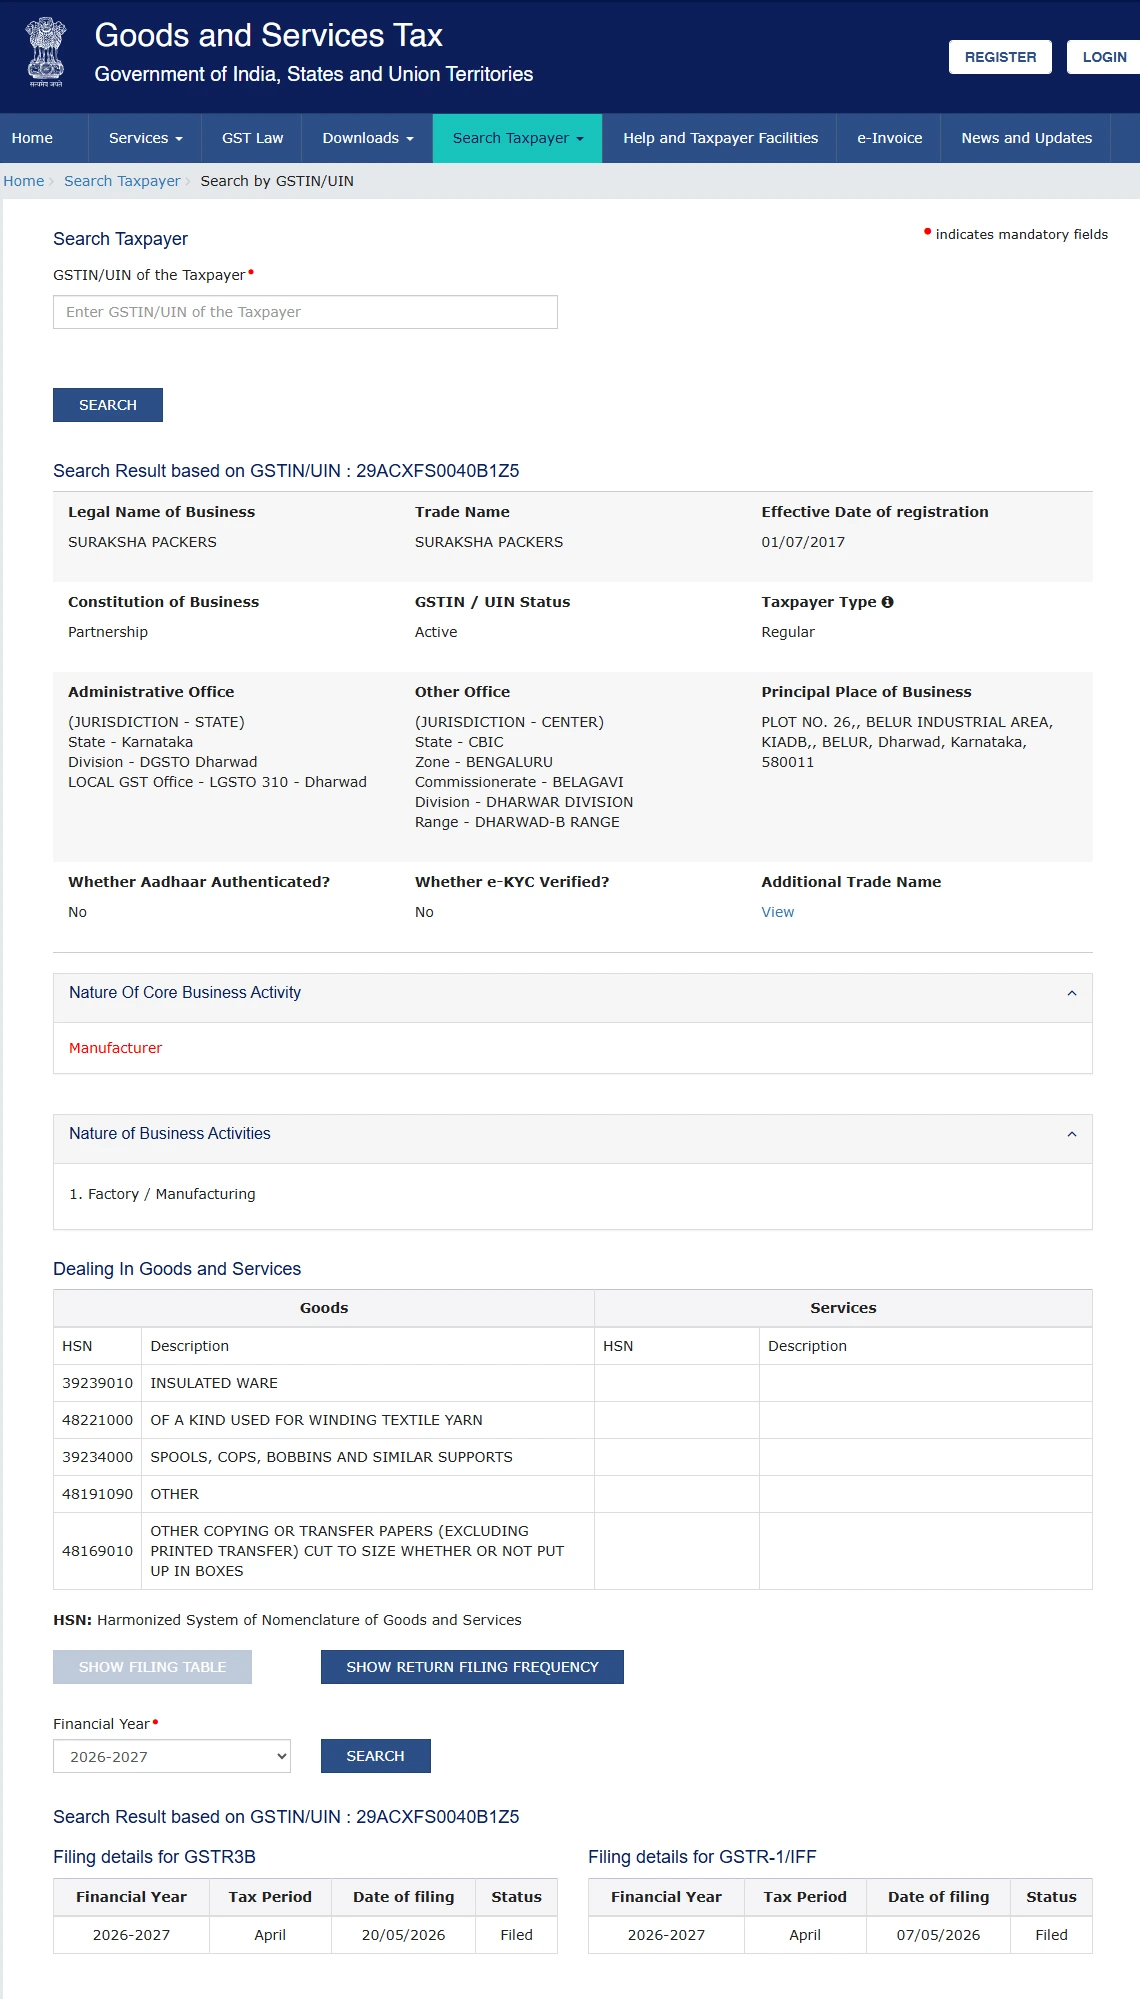Screen dimensions: 1140x1999
Task: Open the Search Taxpayer menu
Action: coord(517,138)
